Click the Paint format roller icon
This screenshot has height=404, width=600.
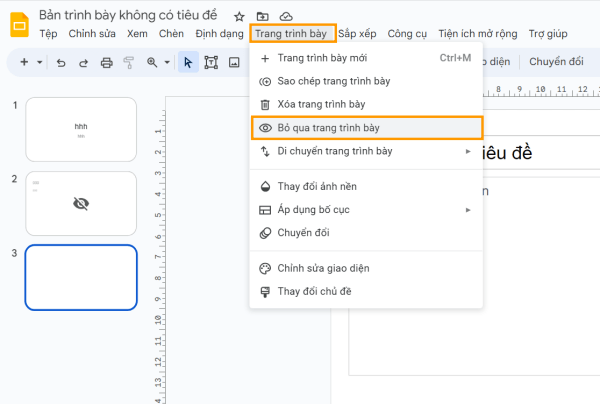[x=129, y=62]
